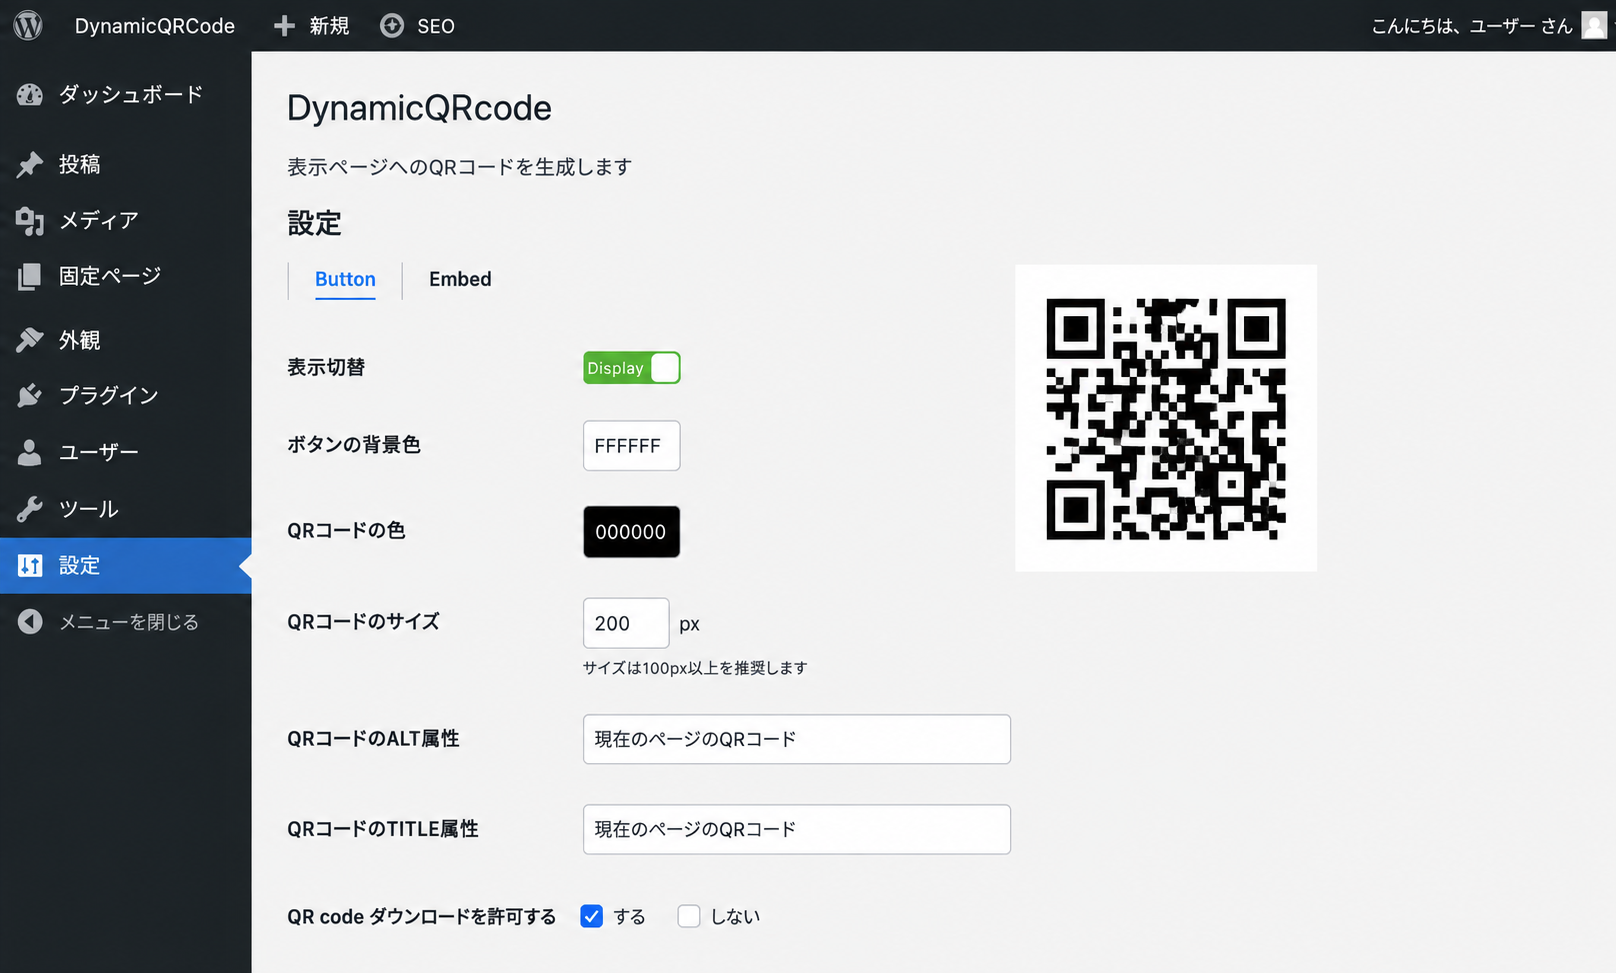Open the ツール menu label
This screenshot has width=1616, height=973.
[x=89, y=509]
